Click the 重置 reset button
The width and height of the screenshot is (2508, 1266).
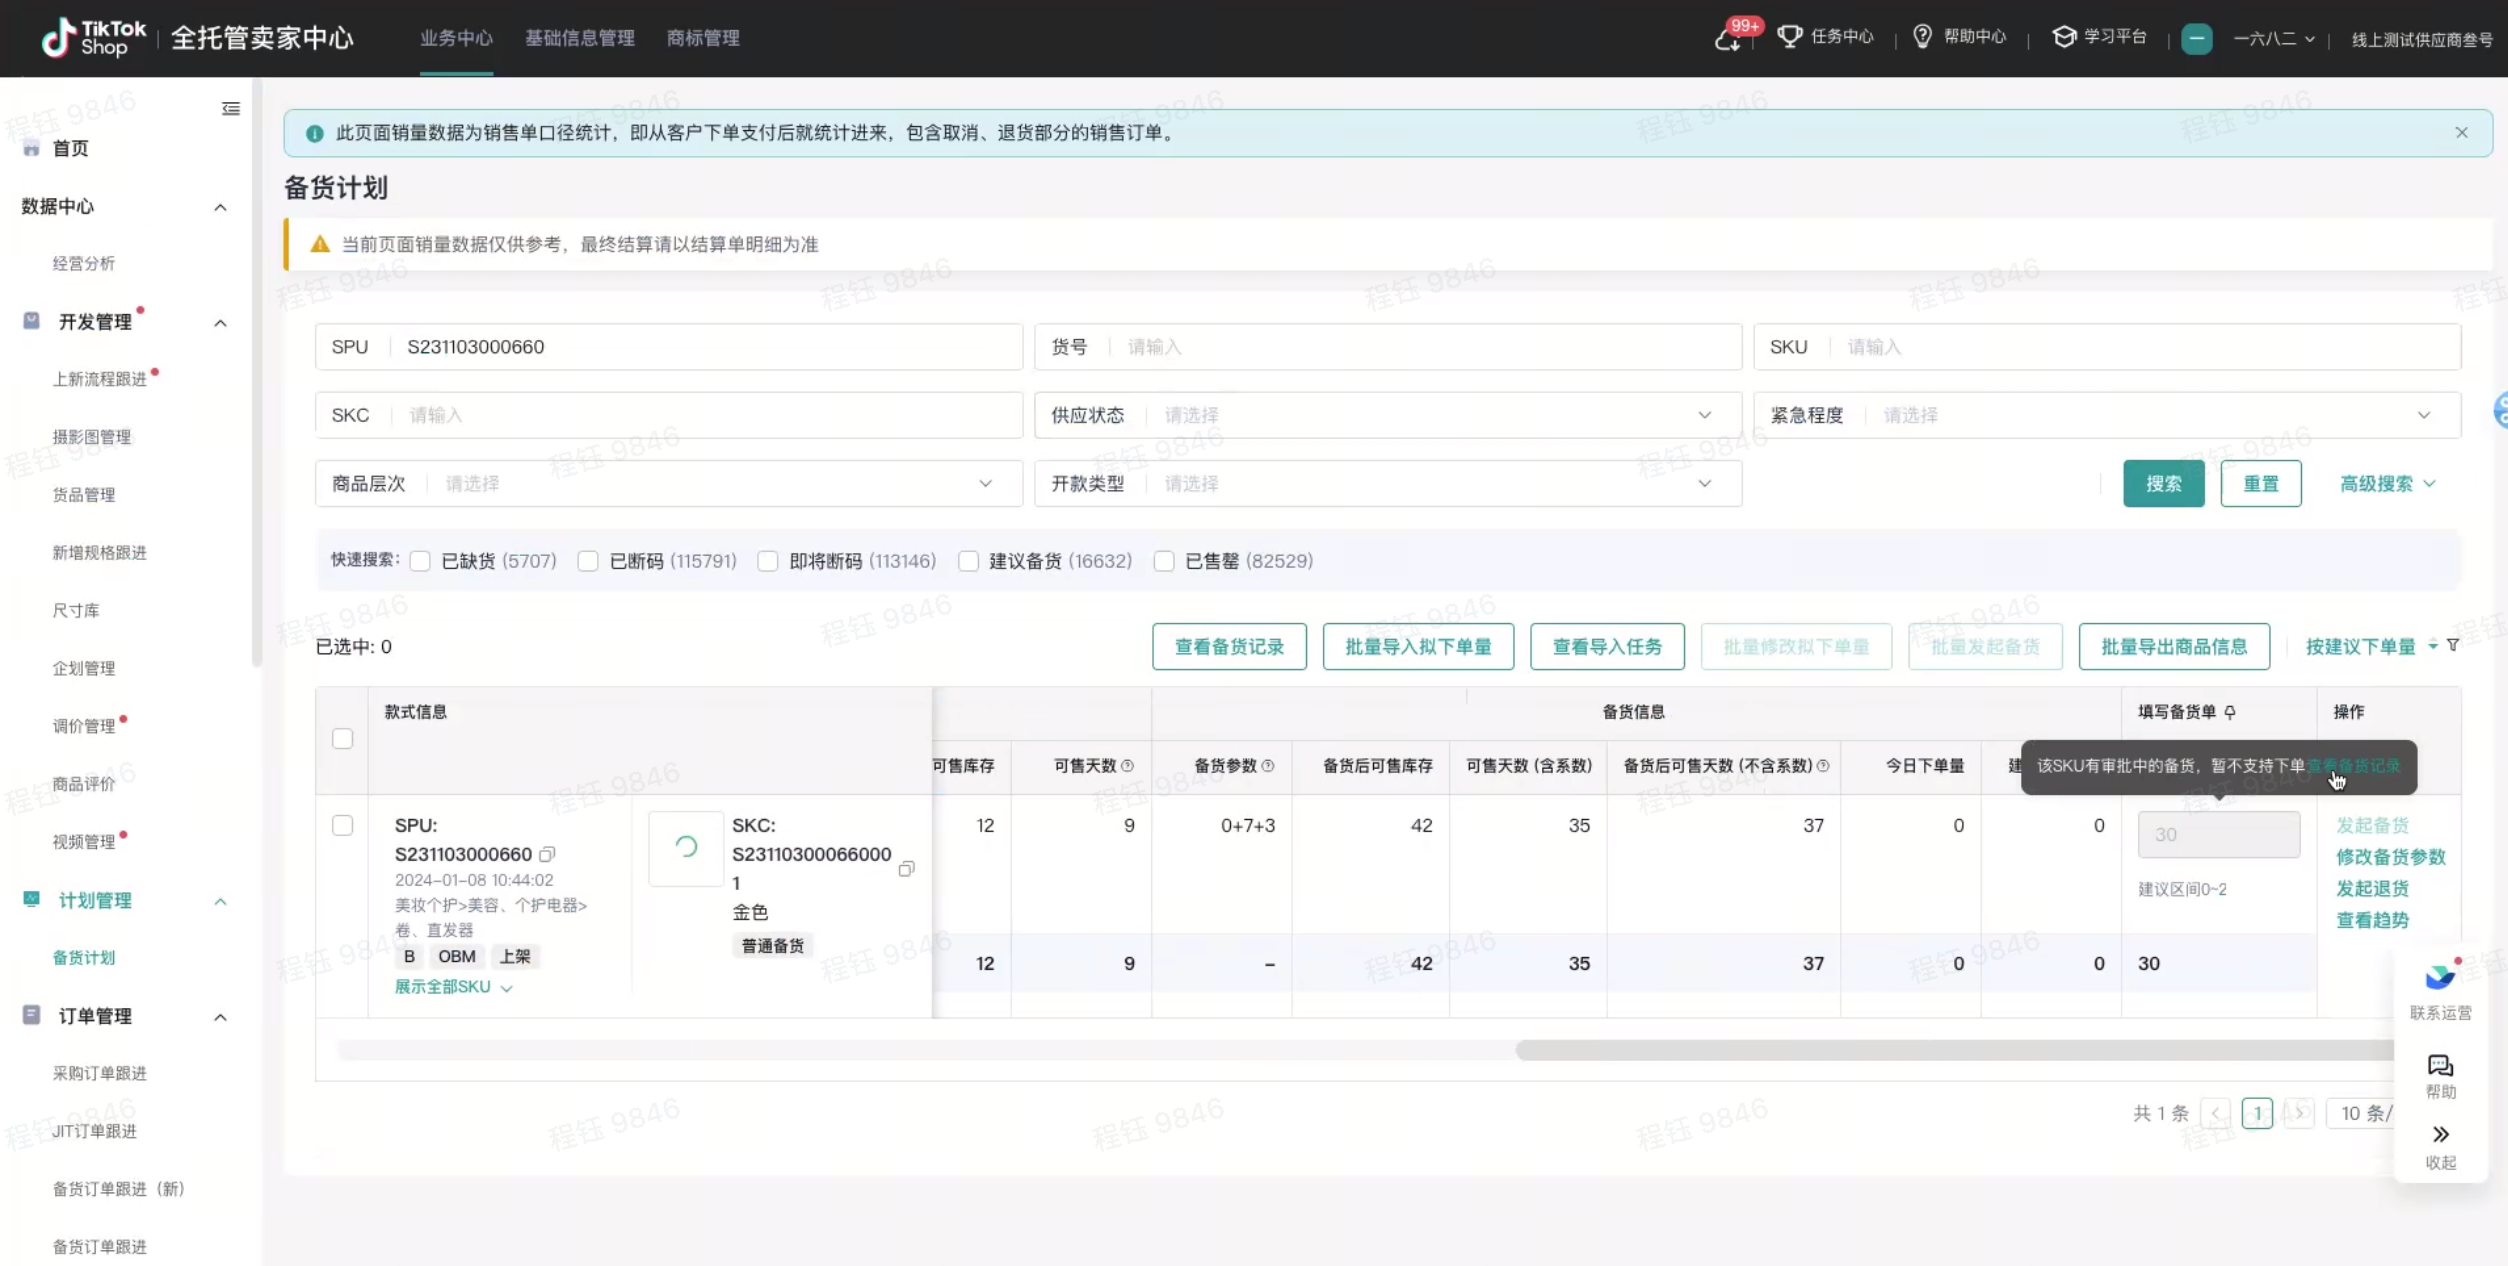[2261, 484]
